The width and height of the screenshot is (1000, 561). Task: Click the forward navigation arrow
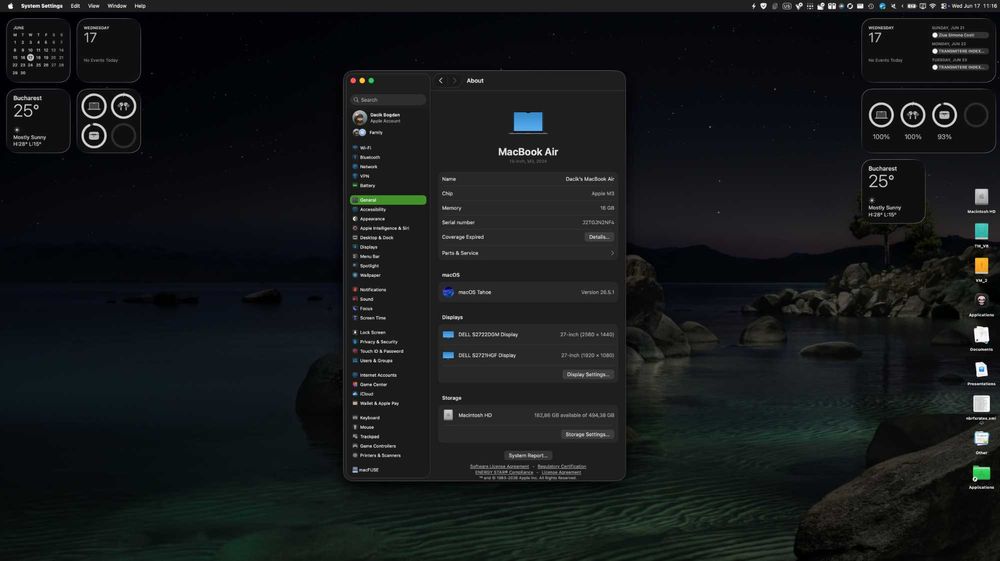point(454,81)
